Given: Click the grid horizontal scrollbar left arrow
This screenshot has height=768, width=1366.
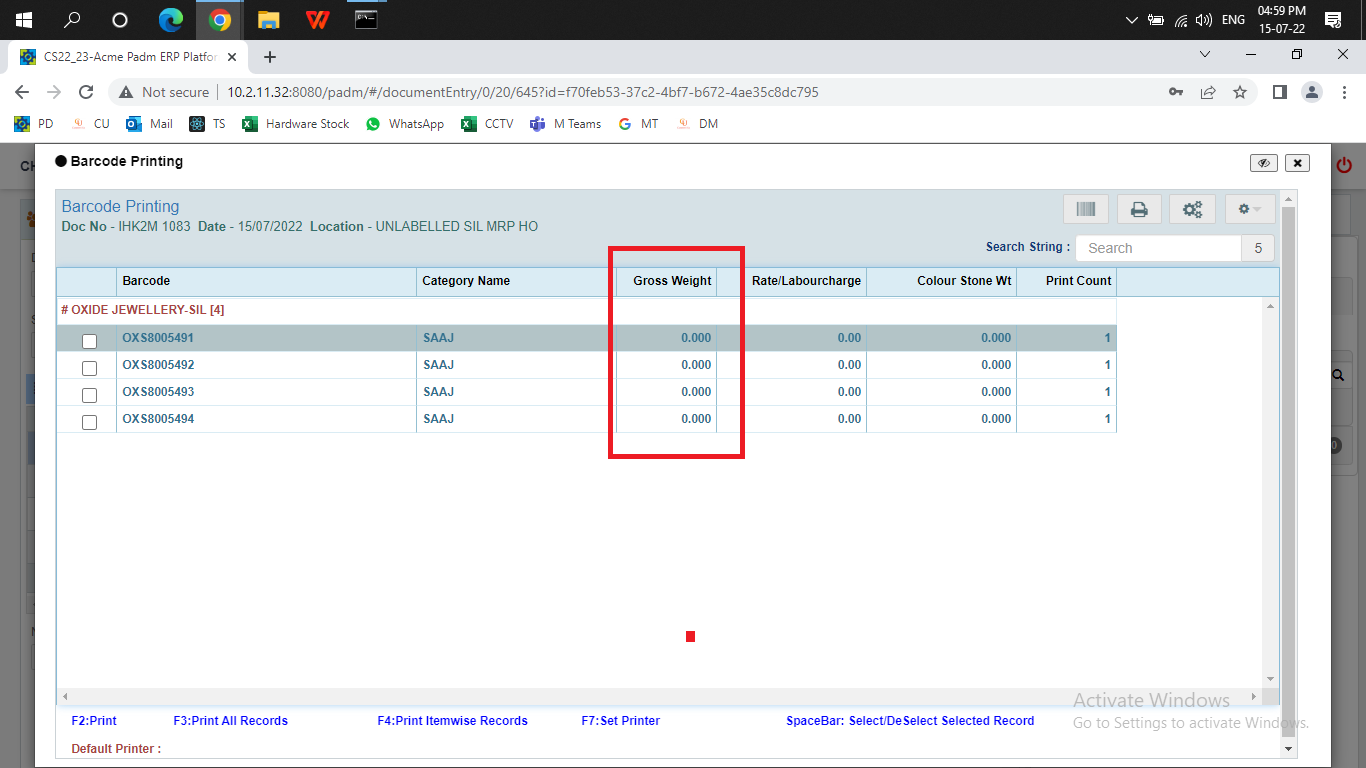Looking at the screenshot, I should [x=64, y=696].
